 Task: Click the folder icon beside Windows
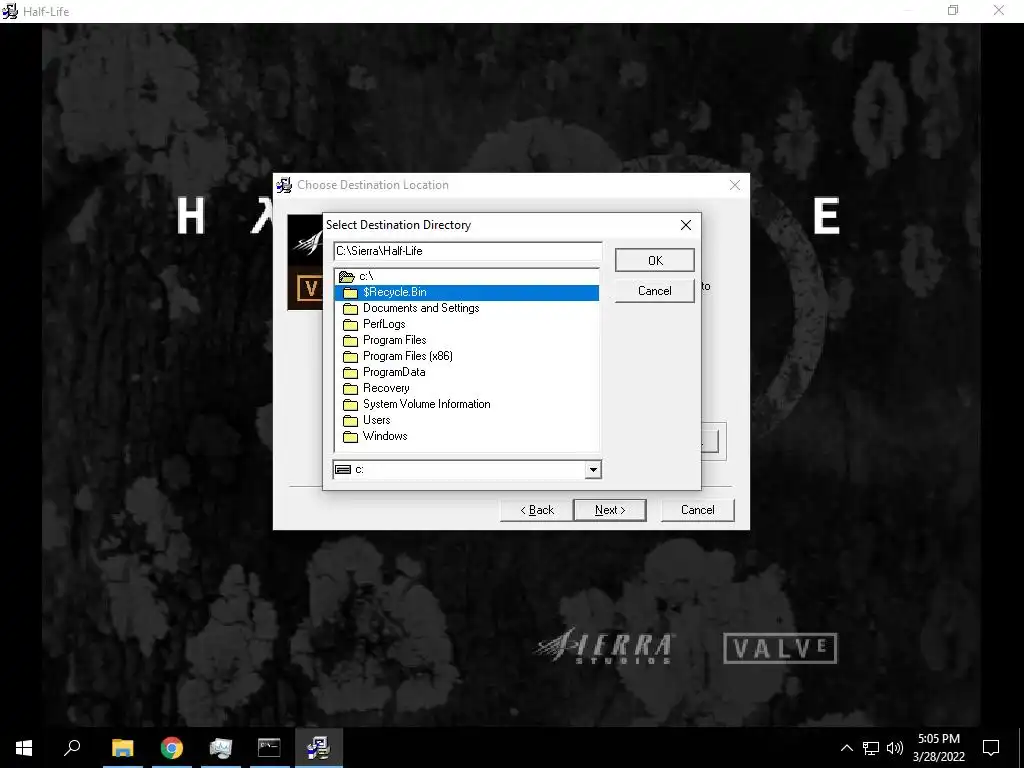tap(351, 437)
